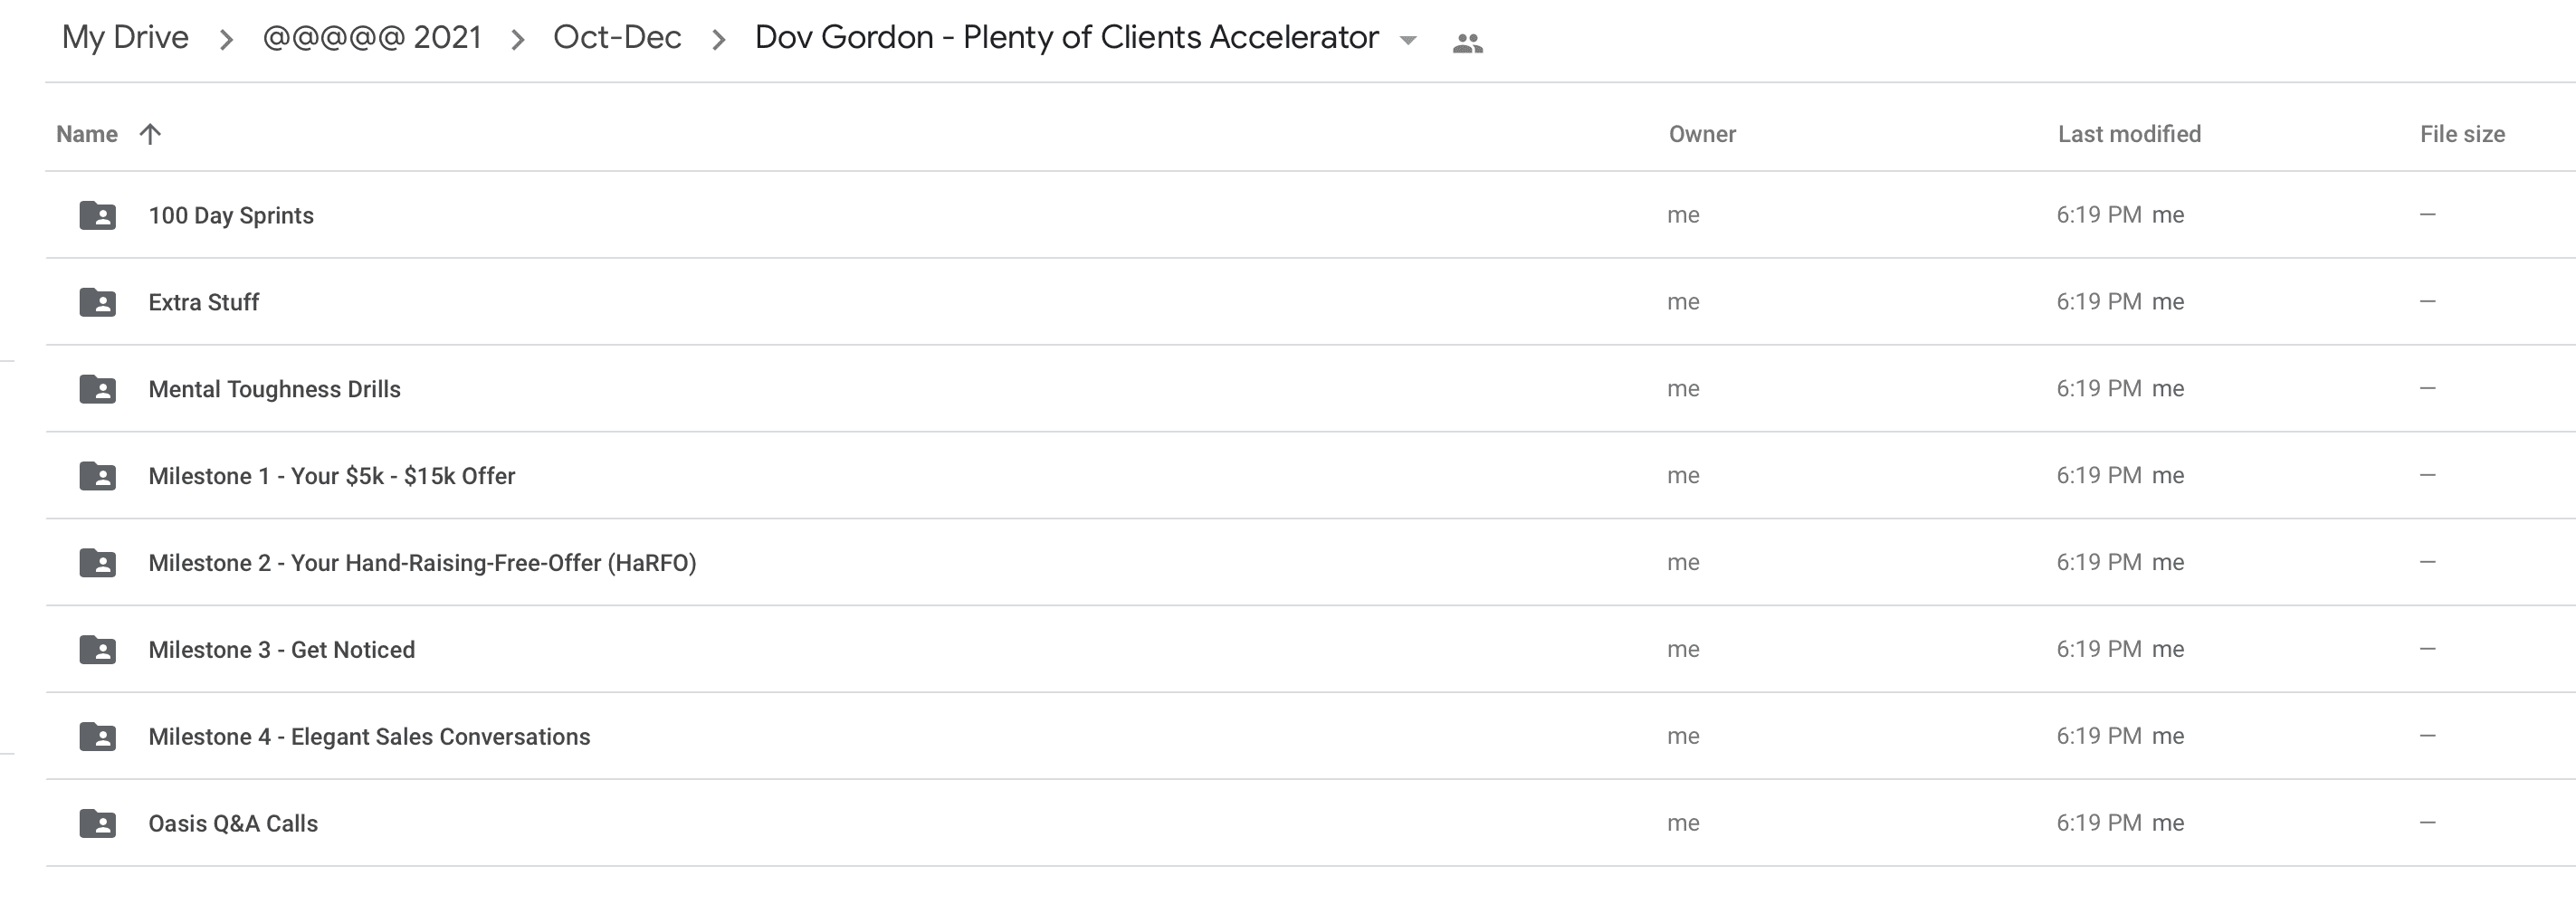The width and height of the screenshot is (2576, 923).
Task: Sort the list by the Name column header
Action: coord(87,134)
